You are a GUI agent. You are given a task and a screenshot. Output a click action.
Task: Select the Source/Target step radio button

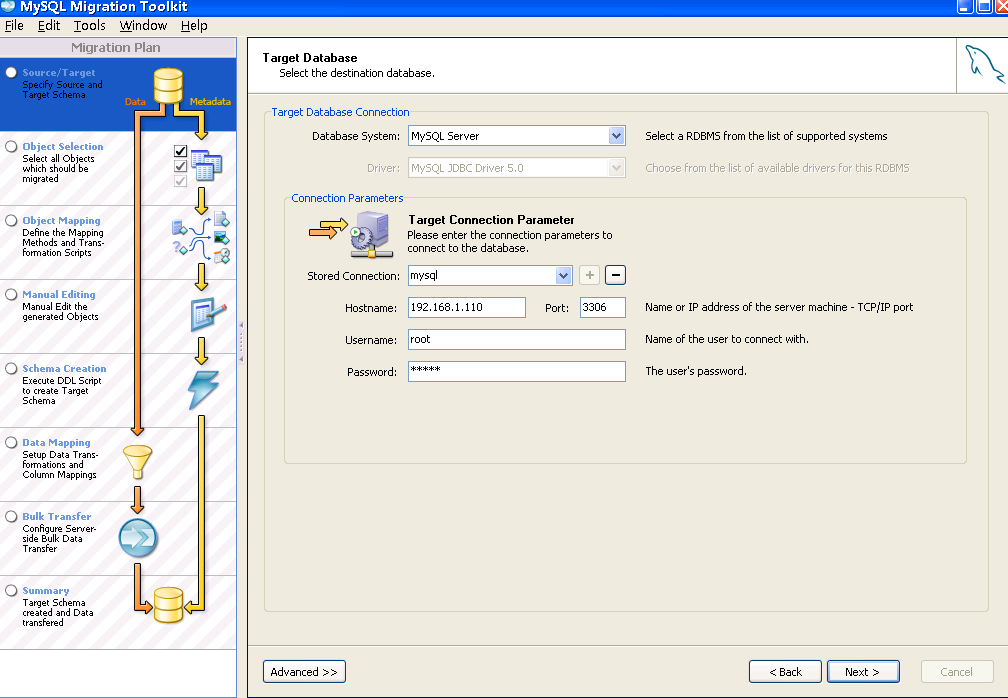[x=11, y=72]
